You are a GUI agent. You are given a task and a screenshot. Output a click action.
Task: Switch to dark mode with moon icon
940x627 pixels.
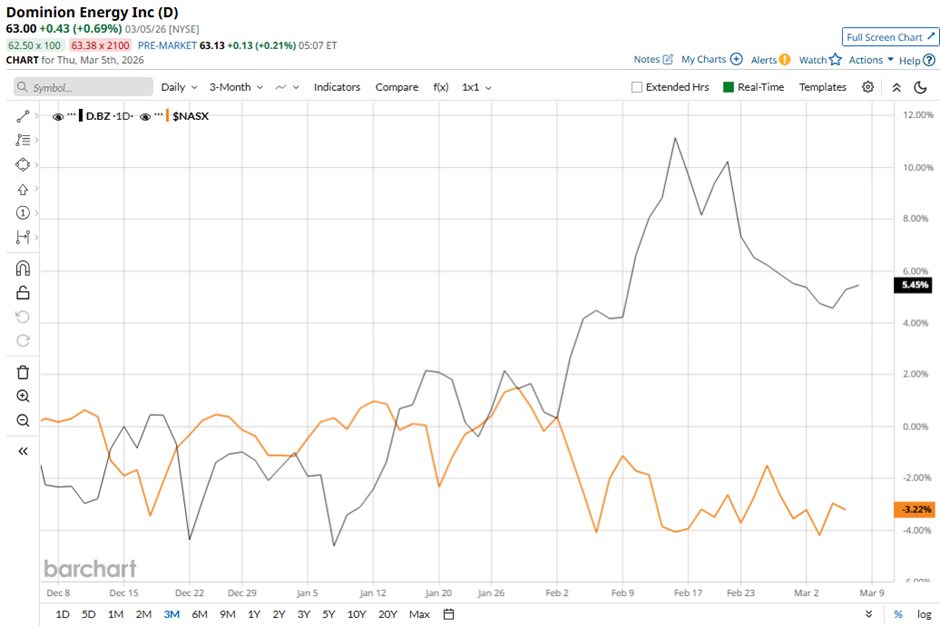[920, 88]
